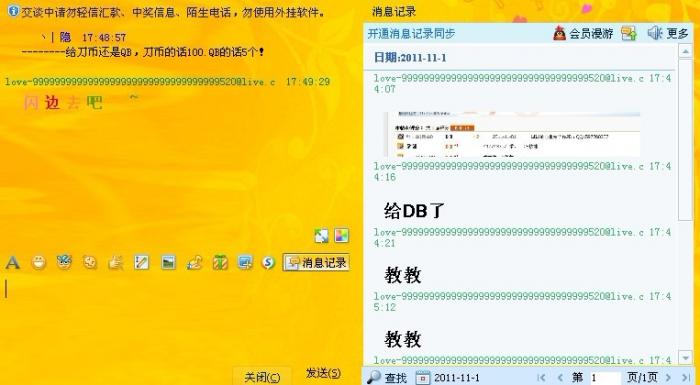Viewport: 700px width, 385px height.
Task: Click history sender line timestamped 17:44:16
Action: (522, 172)
